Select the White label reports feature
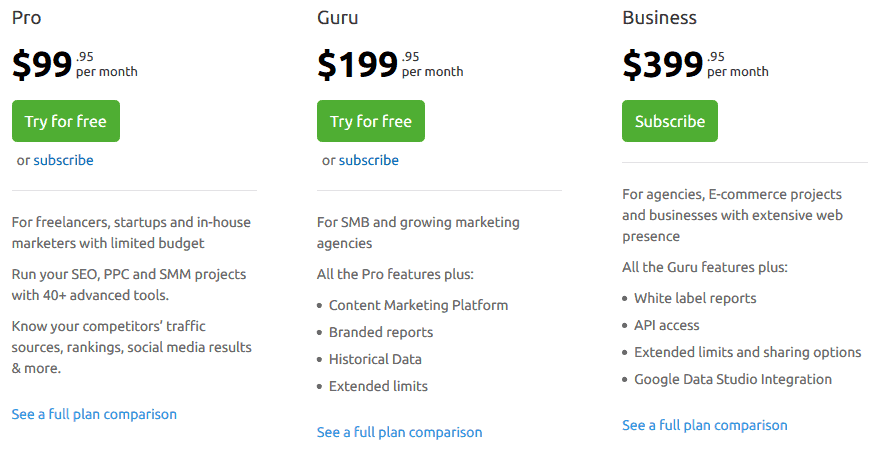Screen dimensions: 876x454 point(695,298)
